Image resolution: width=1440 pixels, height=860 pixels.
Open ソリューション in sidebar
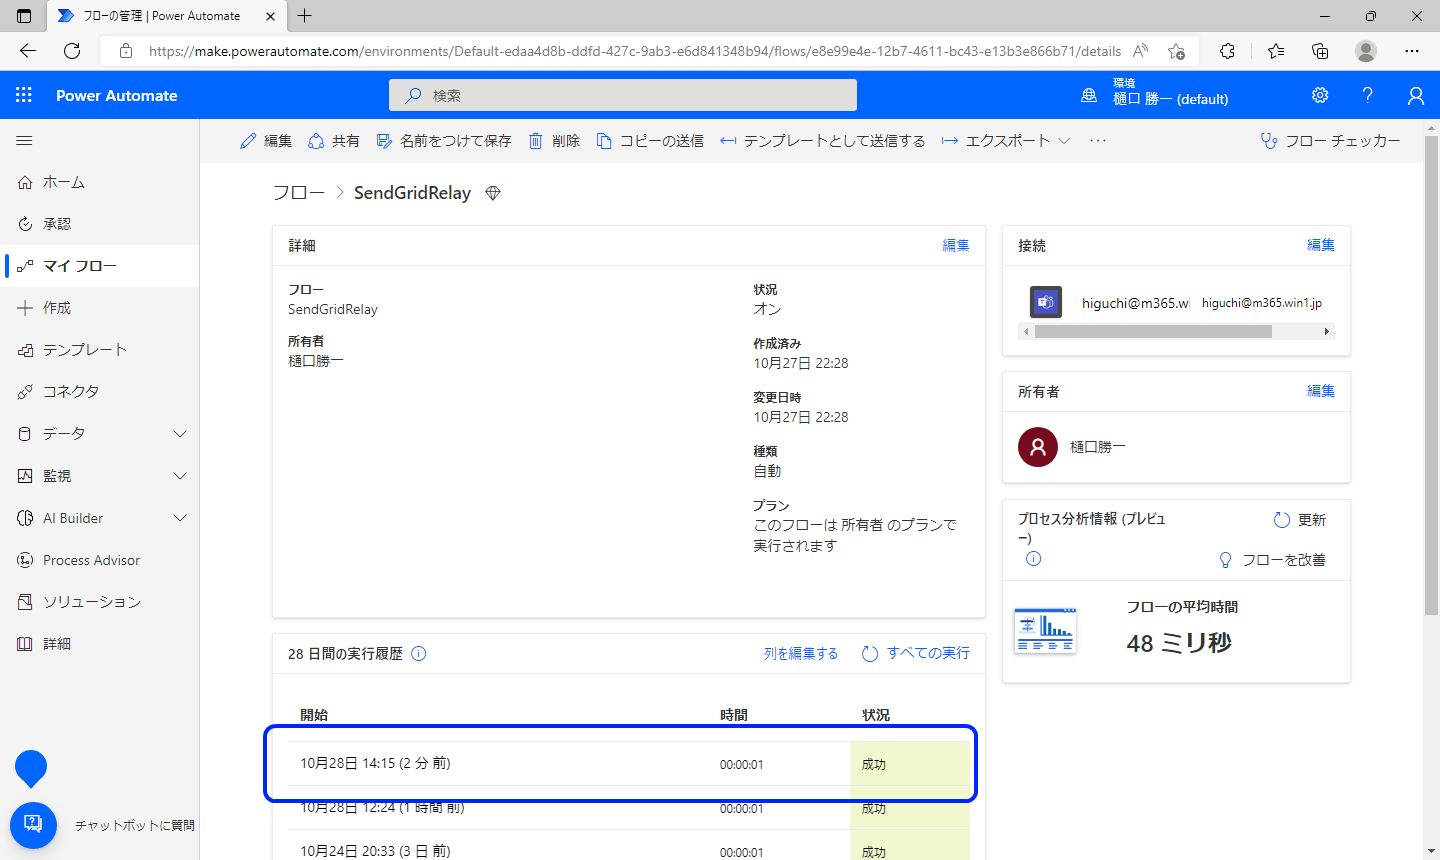click(x=100, y=602)
